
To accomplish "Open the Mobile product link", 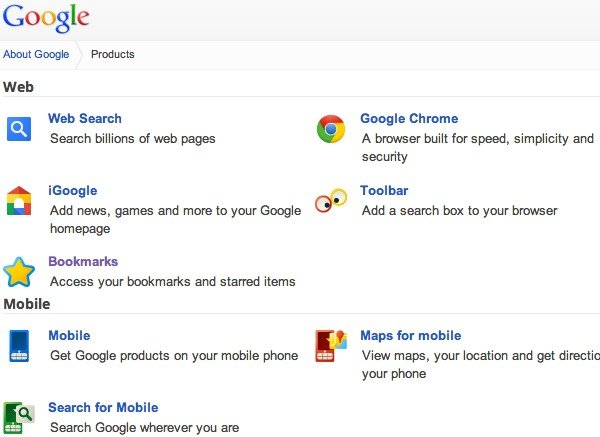I will (69, 336).
